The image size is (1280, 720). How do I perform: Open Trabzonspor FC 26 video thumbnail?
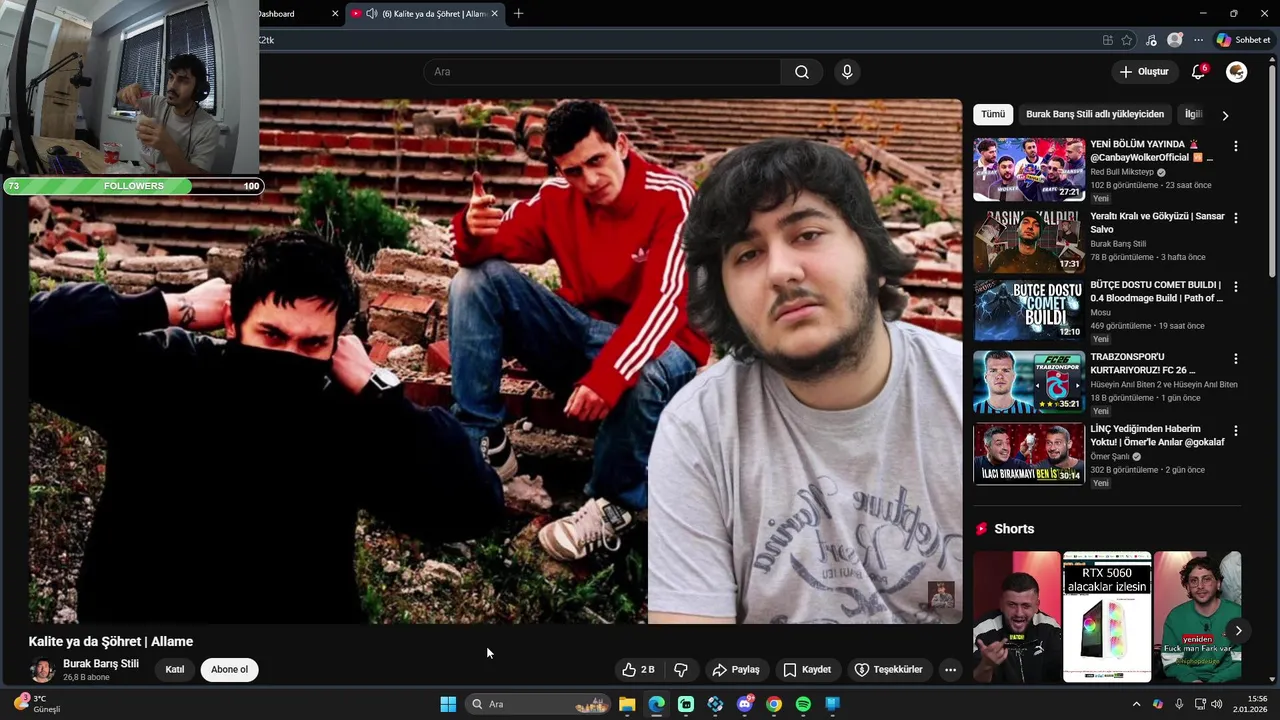pyautogui.click(x=1029, y=382)
